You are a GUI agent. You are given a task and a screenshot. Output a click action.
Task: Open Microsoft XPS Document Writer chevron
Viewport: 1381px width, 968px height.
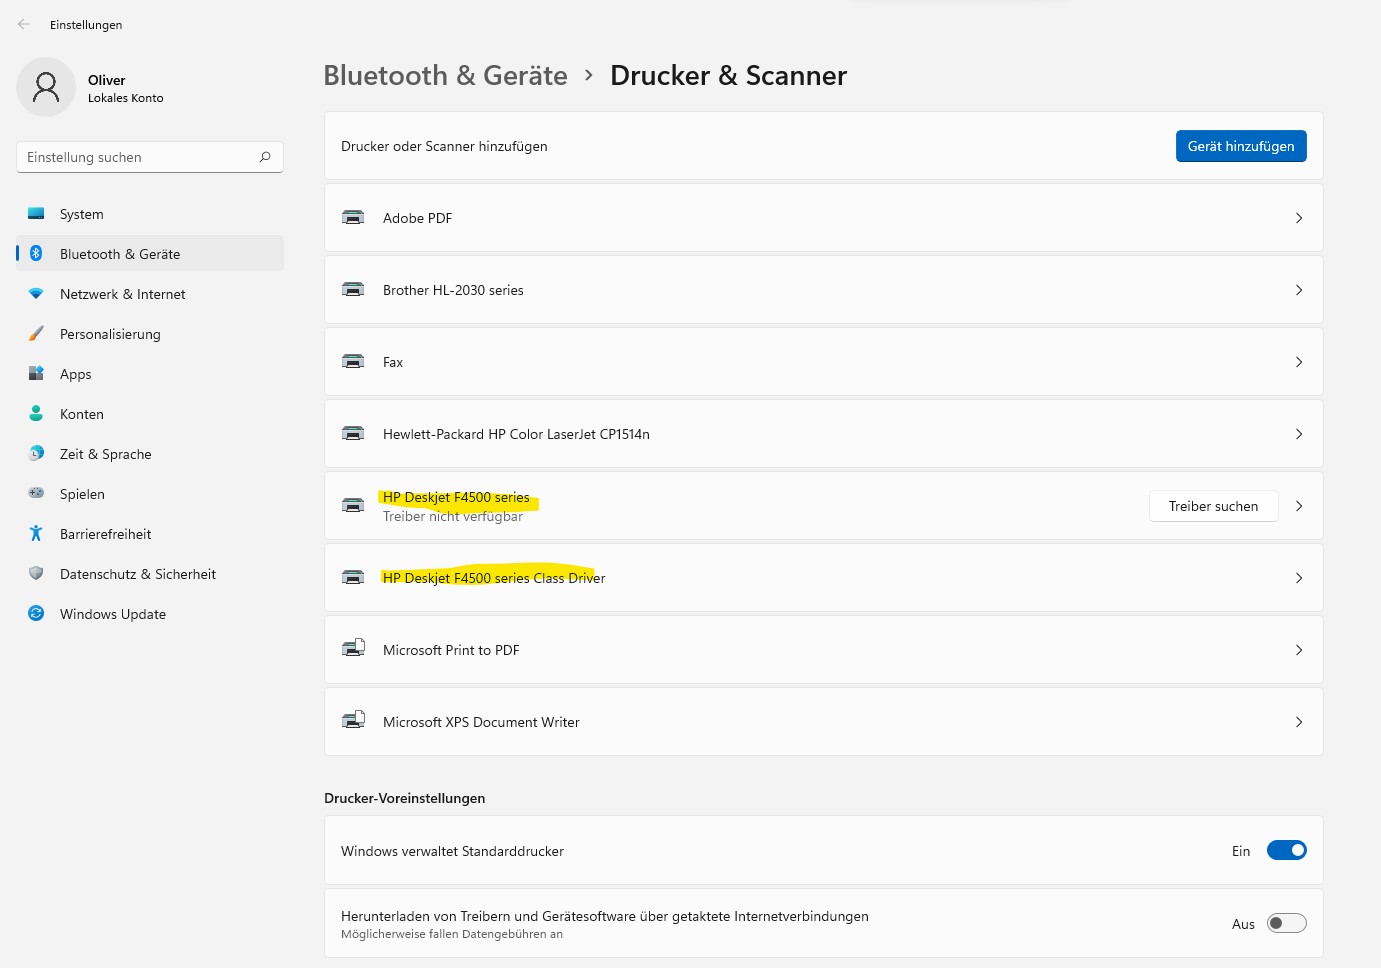point(1299,722)
